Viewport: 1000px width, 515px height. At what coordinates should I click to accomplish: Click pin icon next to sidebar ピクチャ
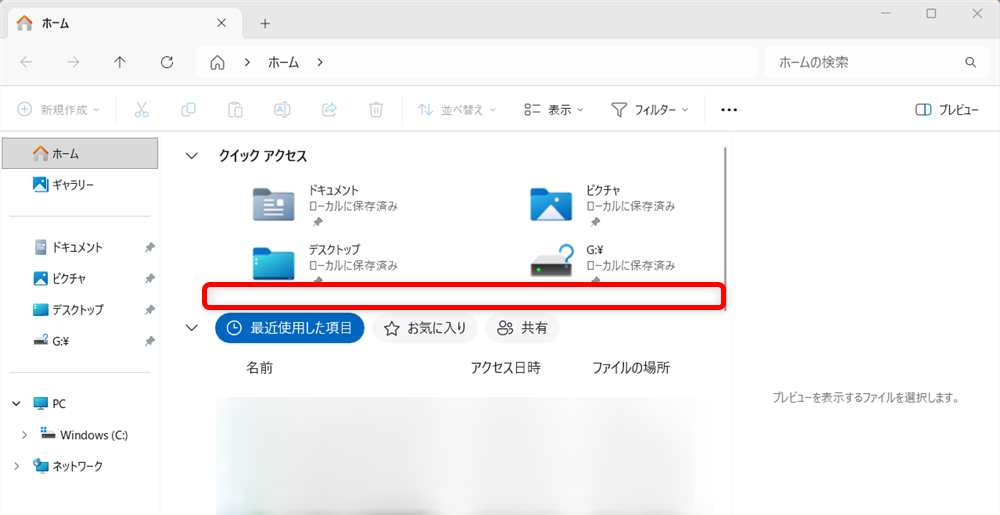click(149, 279)
